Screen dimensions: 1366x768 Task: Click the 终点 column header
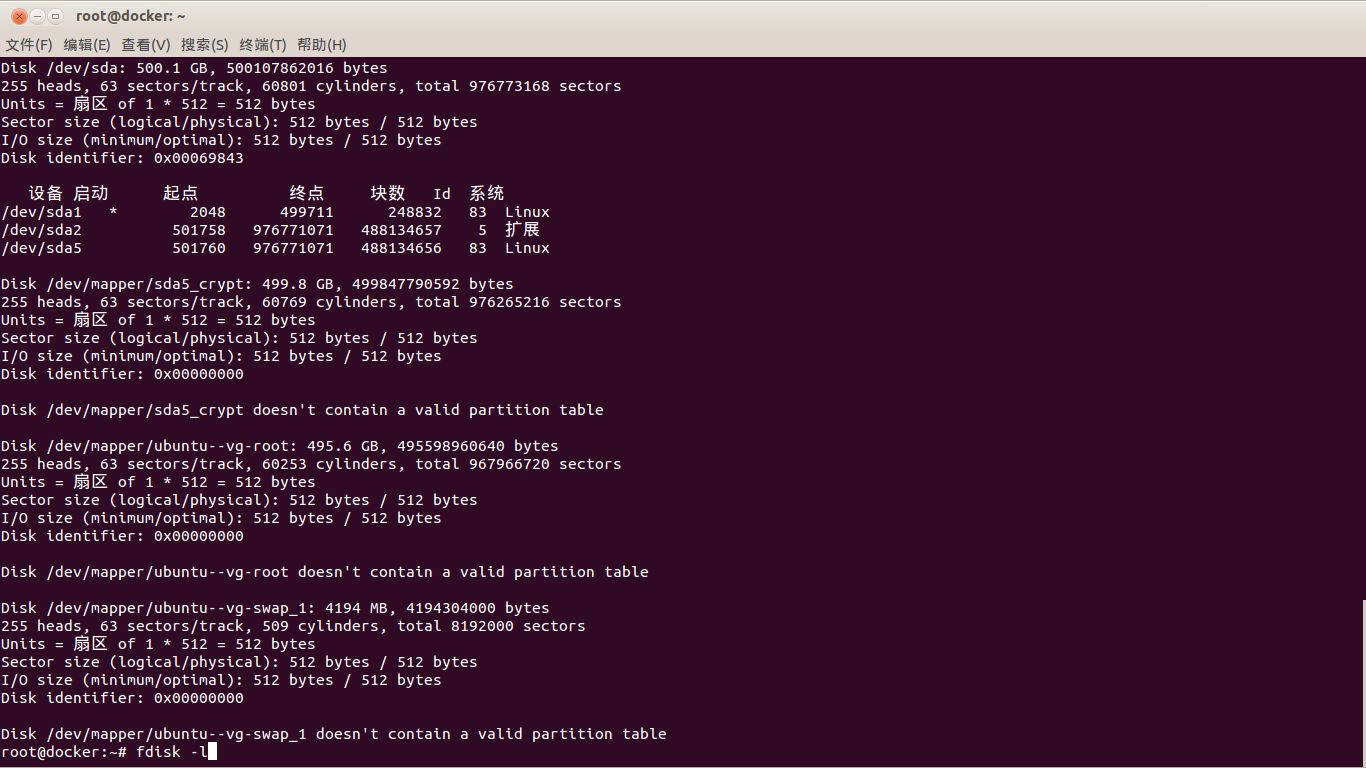click(x=307, y=194)
